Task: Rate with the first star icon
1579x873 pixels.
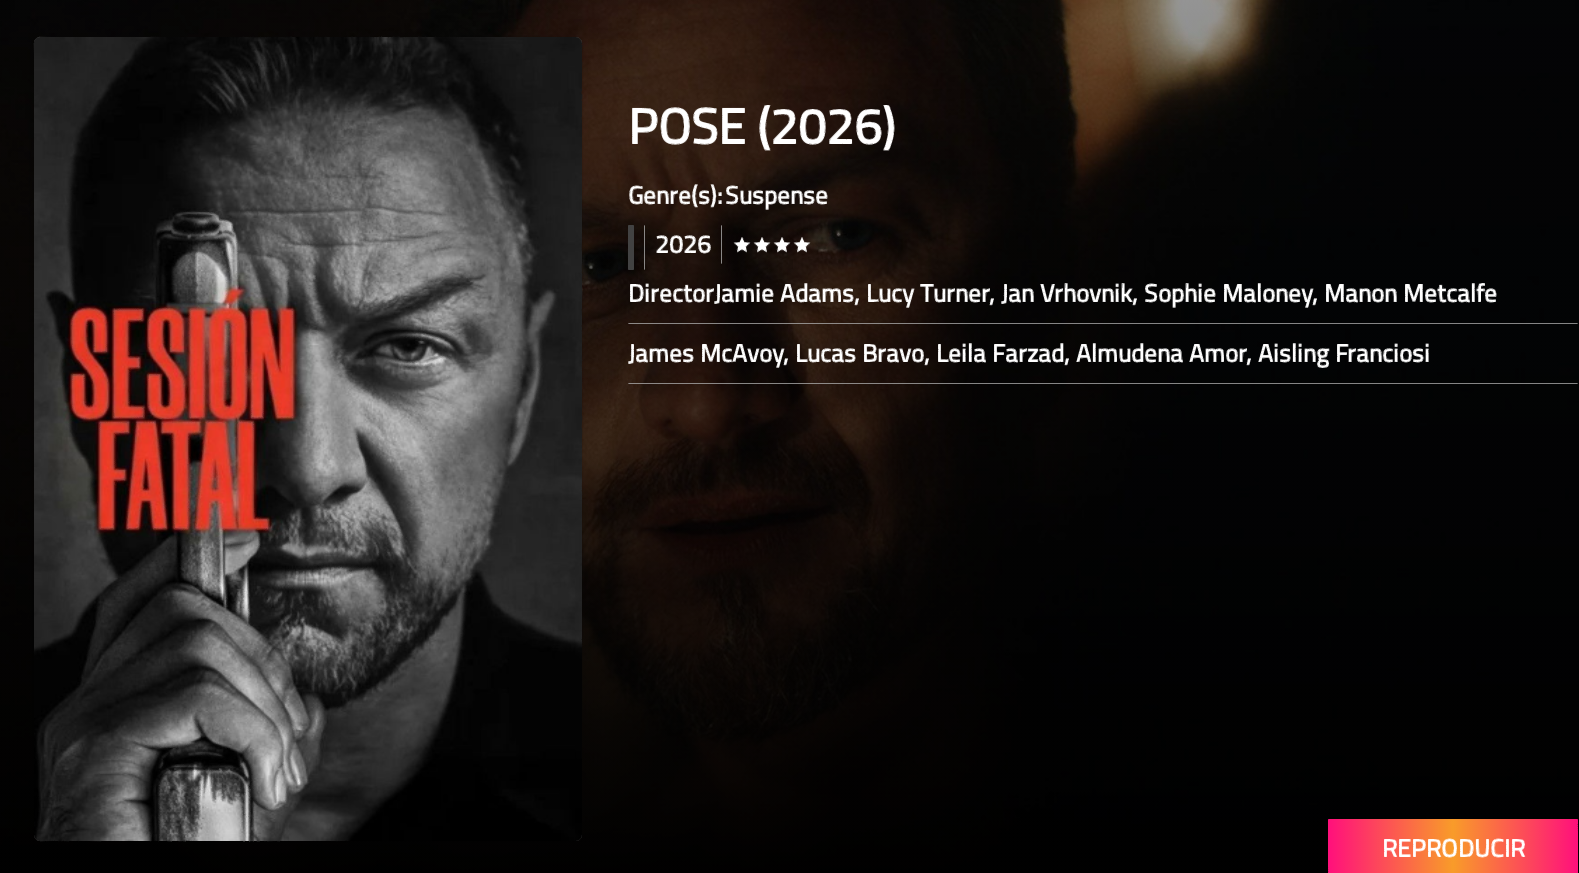Action: point(742,245)
